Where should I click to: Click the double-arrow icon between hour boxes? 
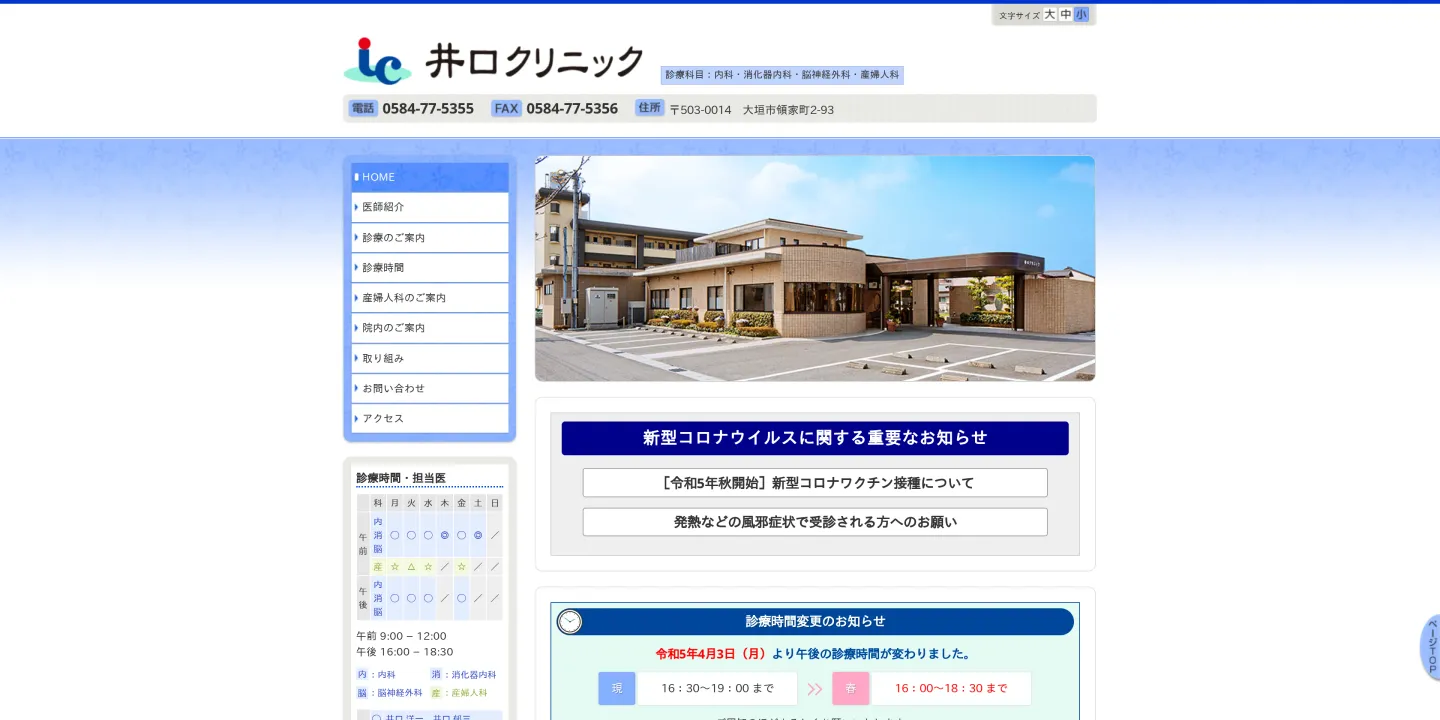(815, 689)
